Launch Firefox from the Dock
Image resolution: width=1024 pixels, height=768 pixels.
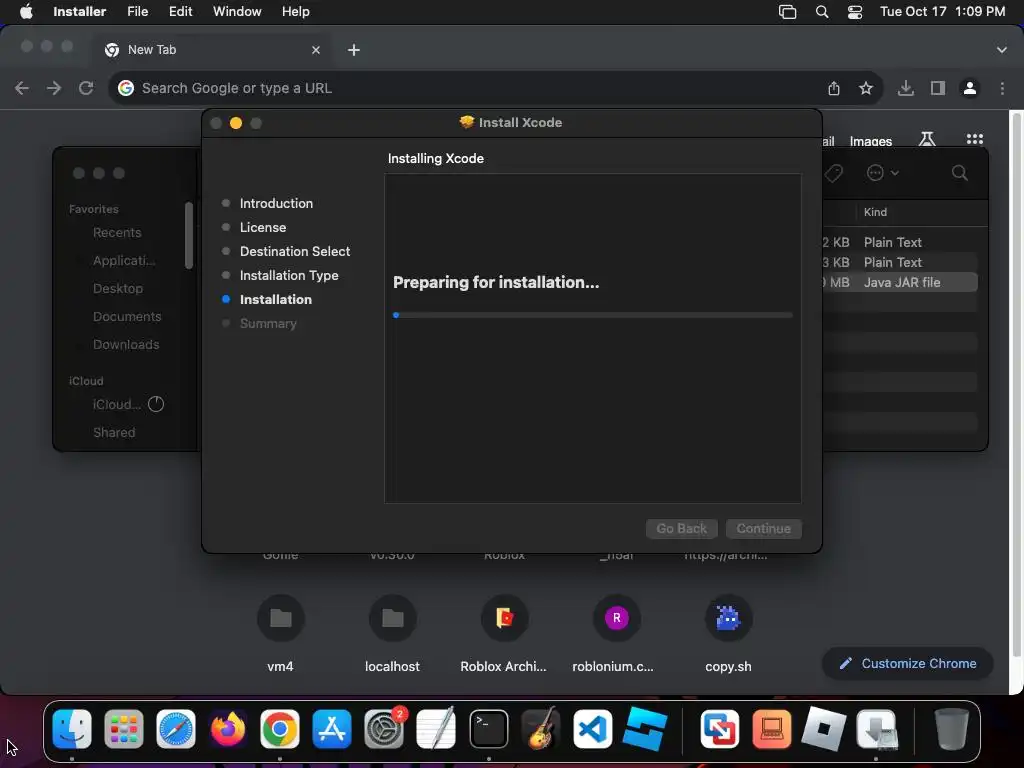click(x=228, y=728)
